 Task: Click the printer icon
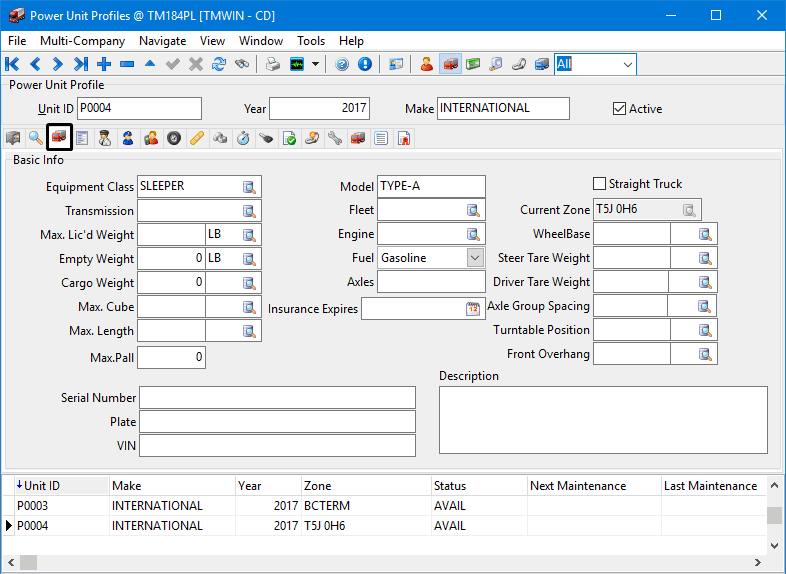click(x=272, y=64)
